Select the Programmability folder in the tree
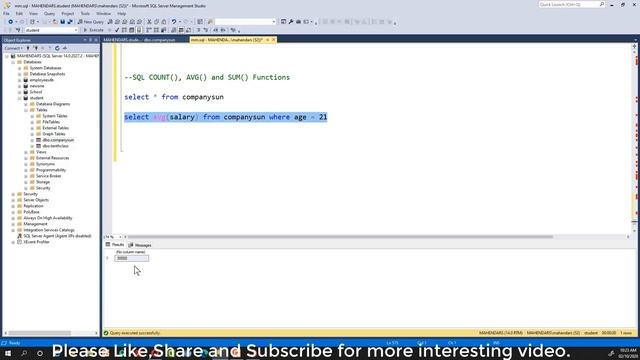The width and height of the screenshot is (640, 360). [x=51, y=170]
